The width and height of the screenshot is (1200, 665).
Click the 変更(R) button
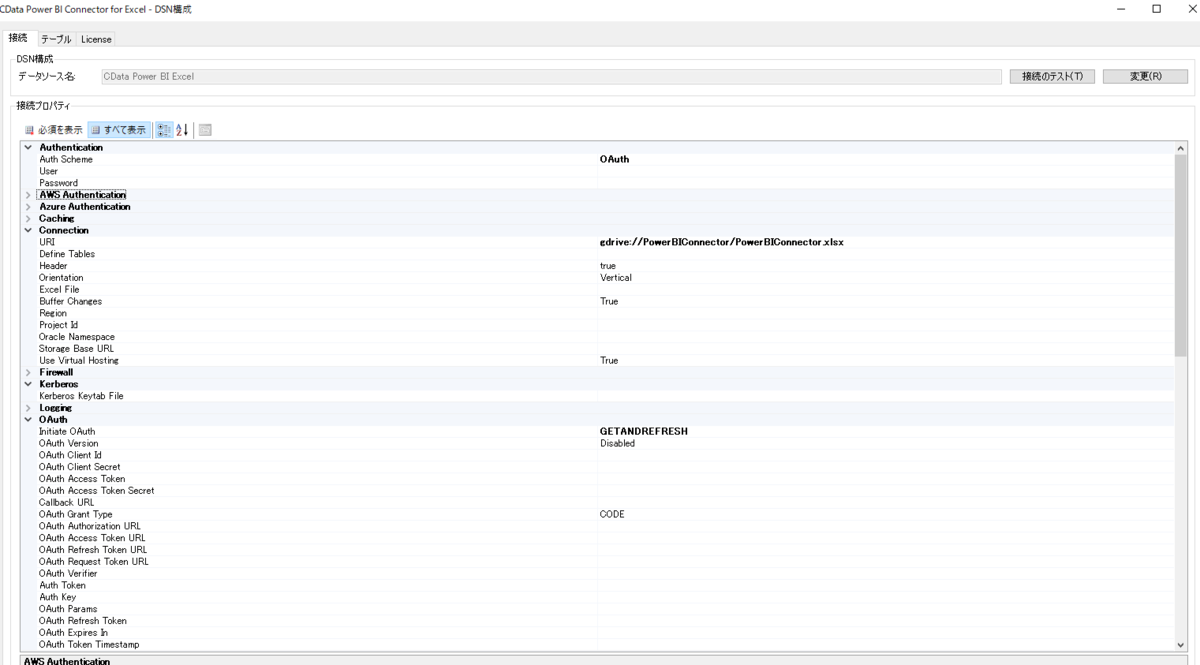[1145, 77]
